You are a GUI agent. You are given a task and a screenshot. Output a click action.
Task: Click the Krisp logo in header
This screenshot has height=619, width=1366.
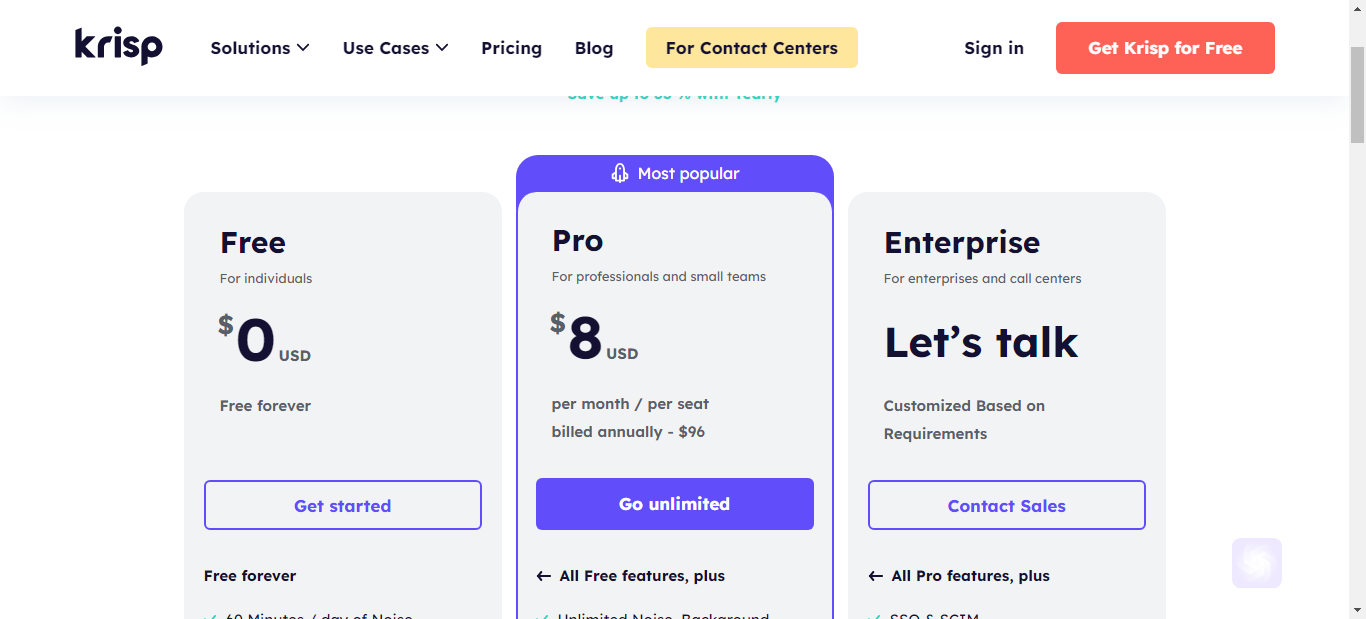pos(118,46)
